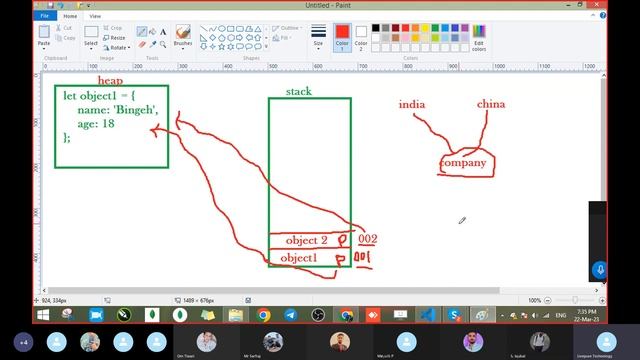This screenshot has height=360, width=640.
Task: Select the Text tool letter A
Action: coord(163,32)
